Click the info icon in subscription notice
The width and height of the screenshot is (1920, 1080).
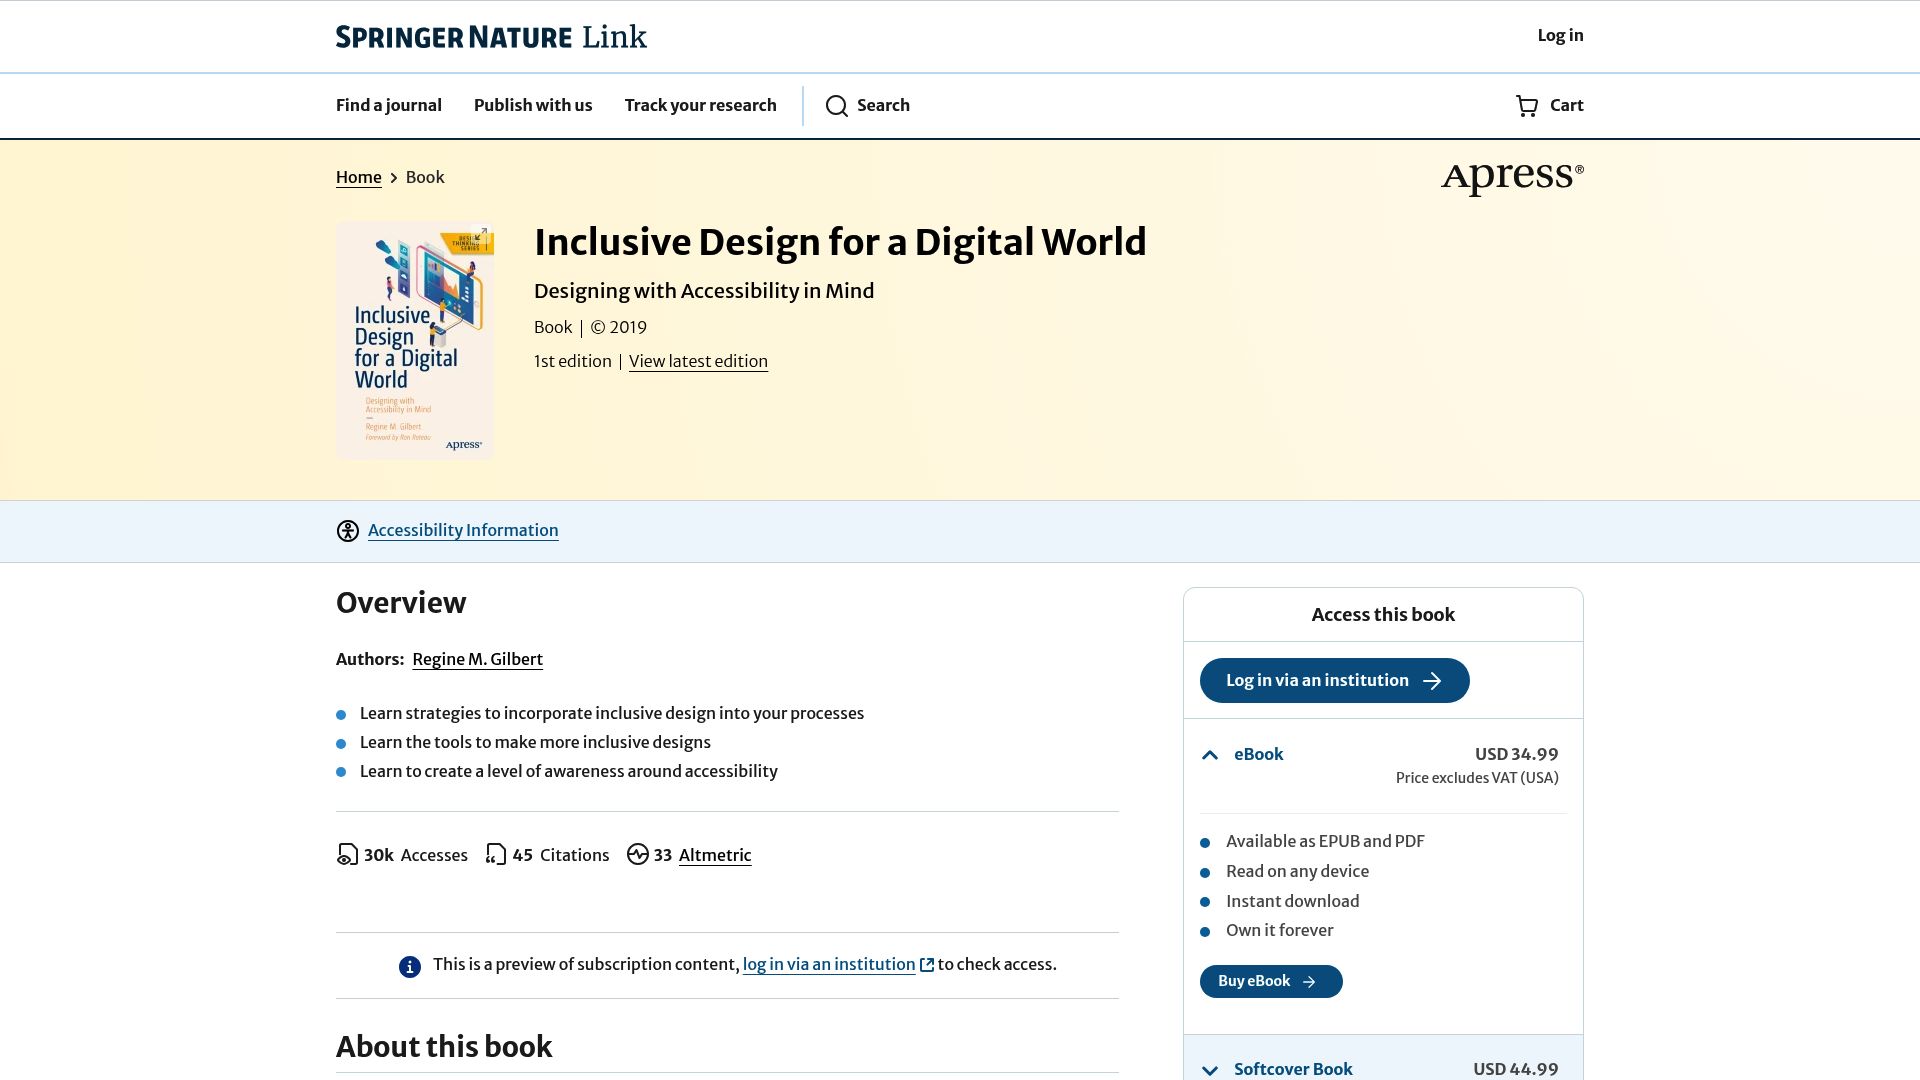click(409, 966)
